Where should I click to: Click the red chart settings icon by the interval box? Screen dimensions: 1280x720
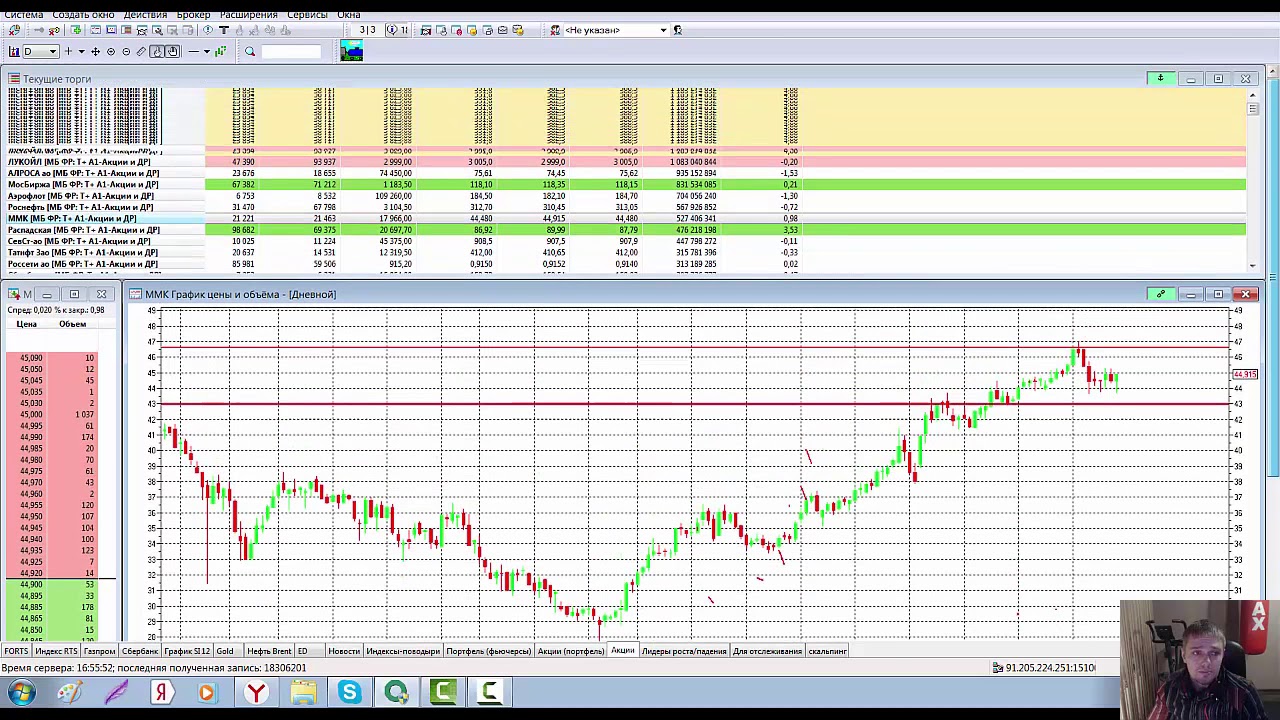[13, 51]
